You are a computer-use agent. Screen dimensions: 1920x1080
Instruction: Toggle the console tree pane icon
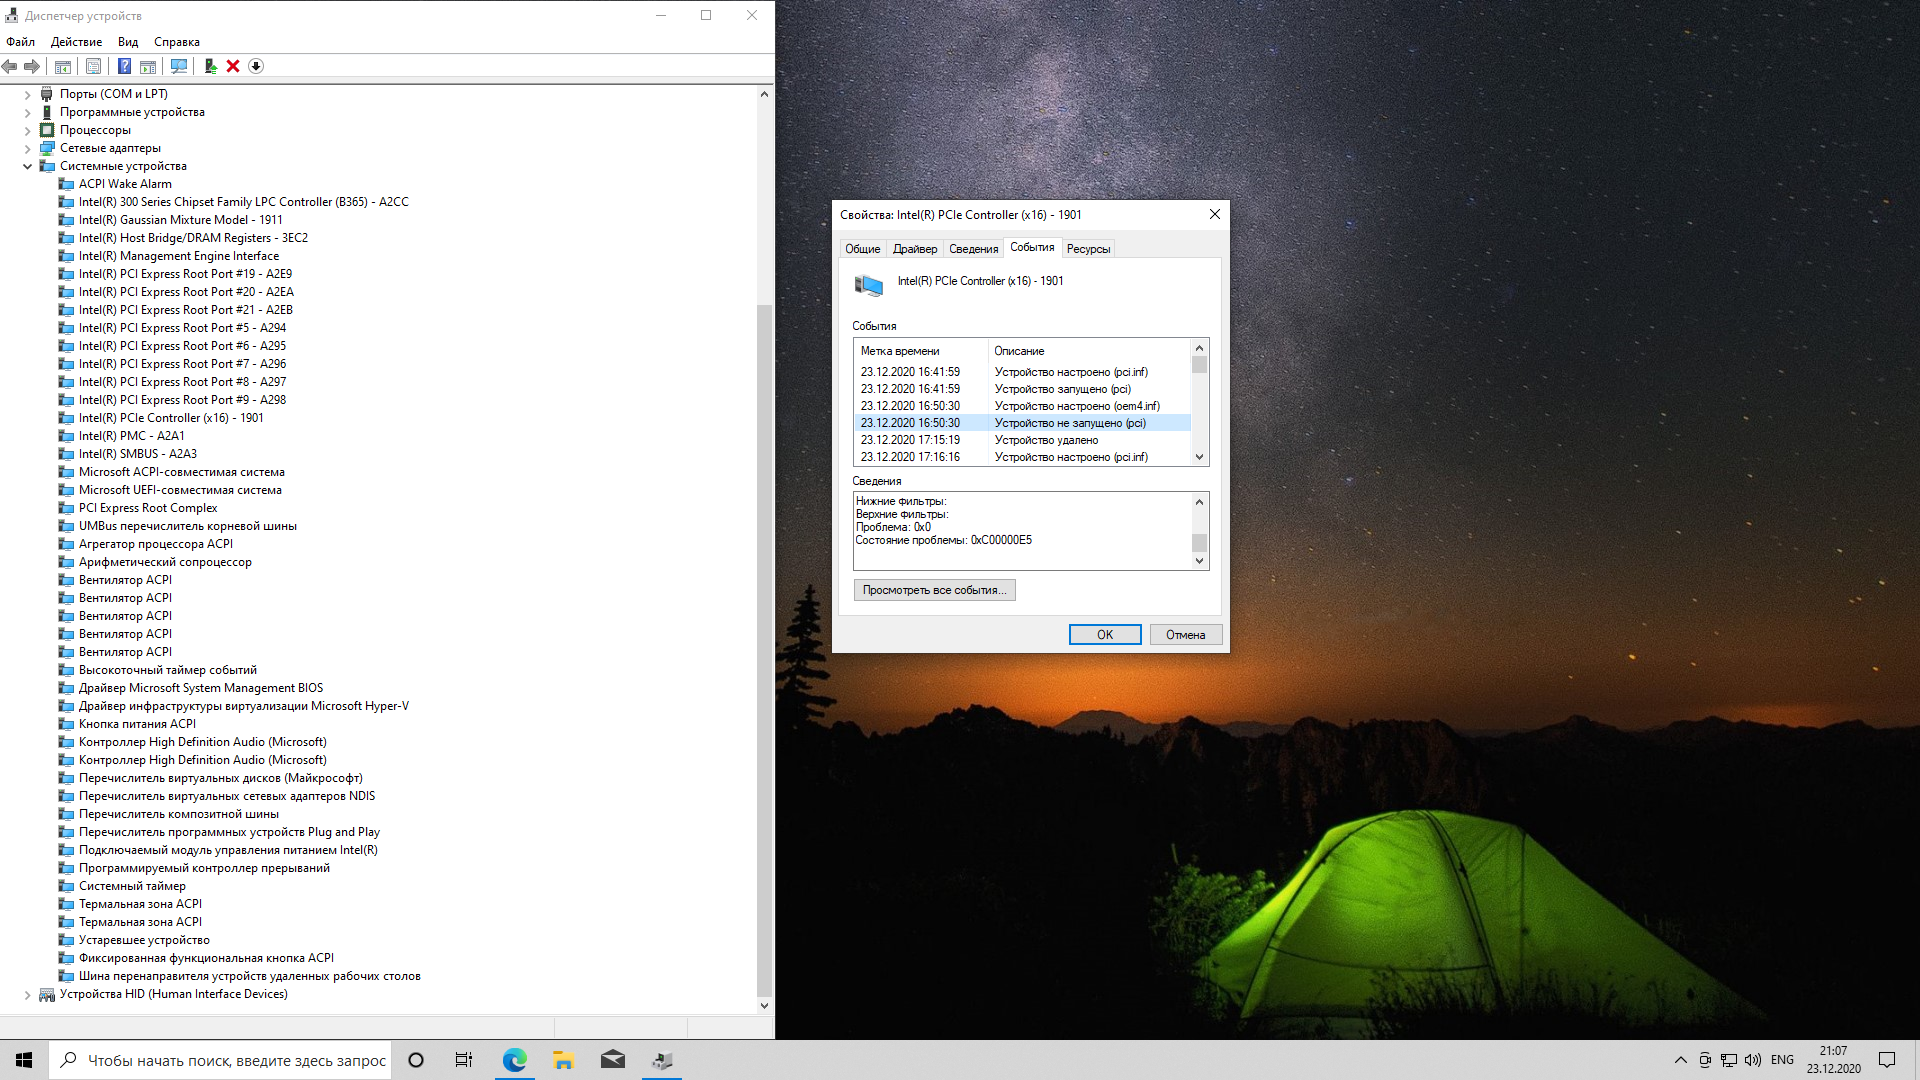(x=63, y=66)
